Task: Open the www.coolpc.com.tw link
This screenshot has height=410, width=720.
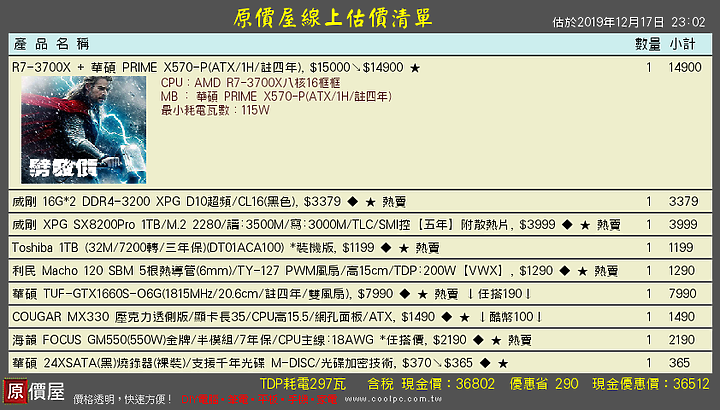Action: 393,399
